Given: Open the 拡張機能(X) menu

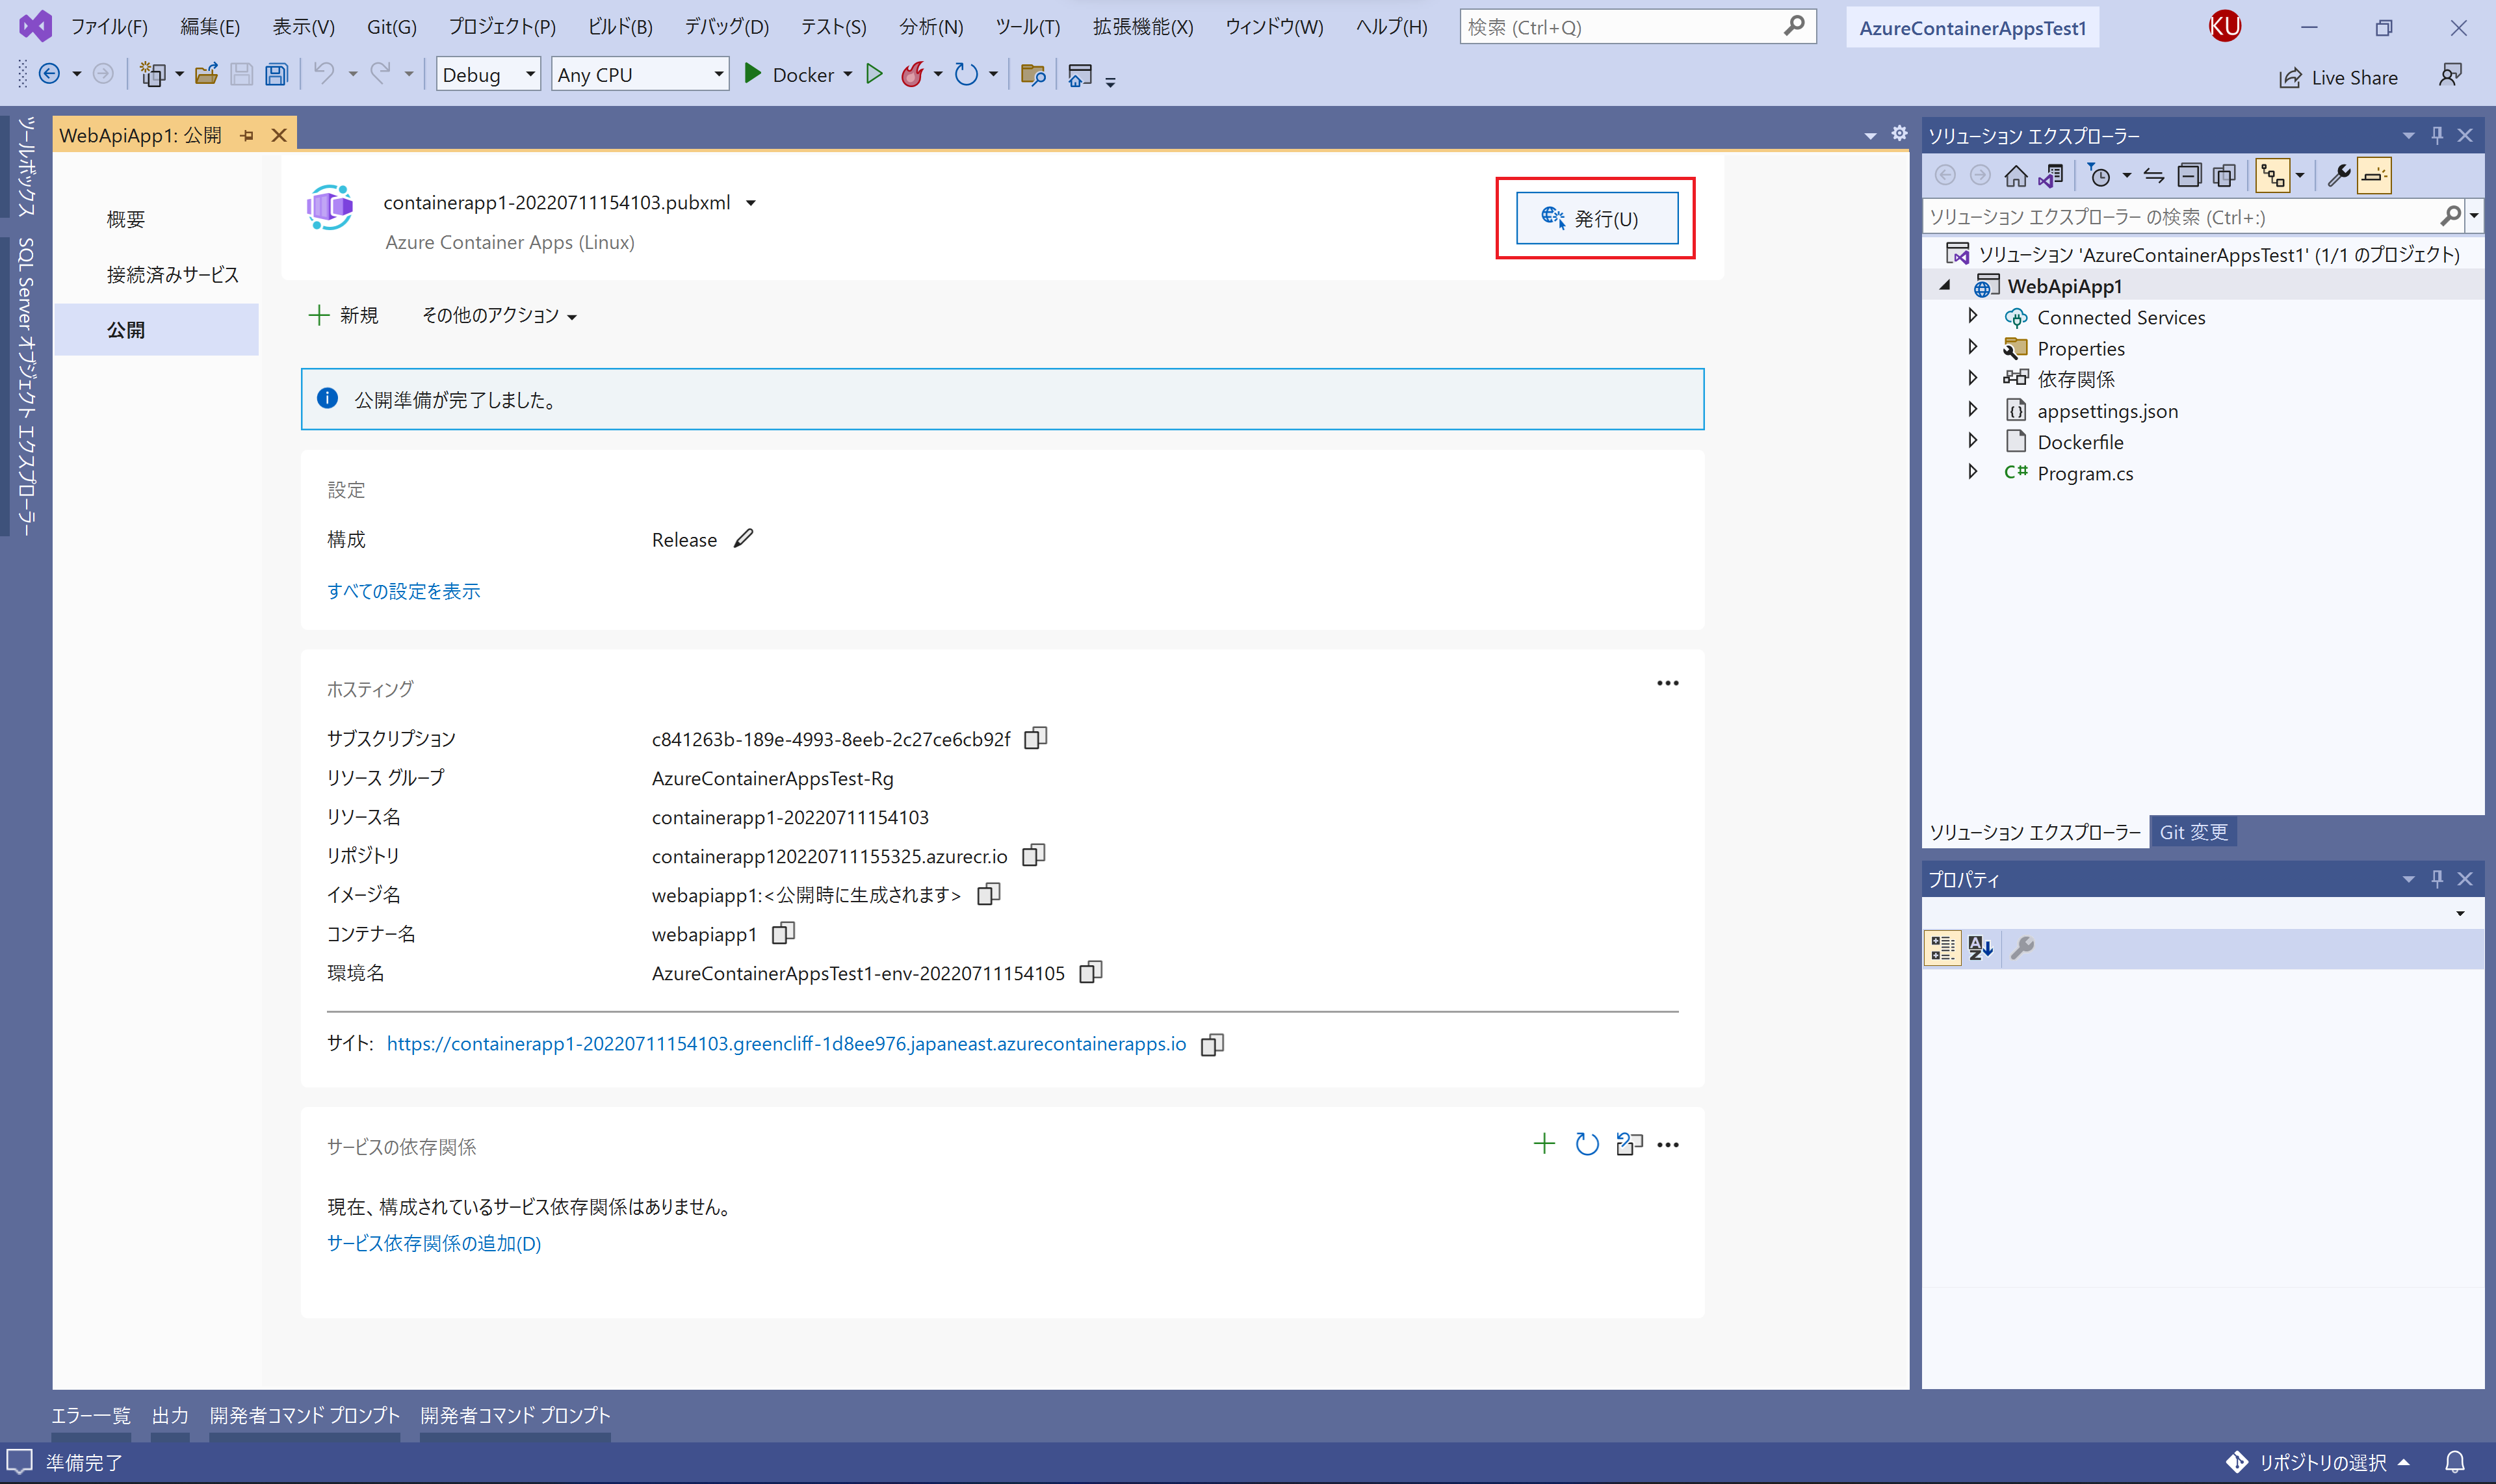Looking at the screenshot, I should click(1143, 27).
